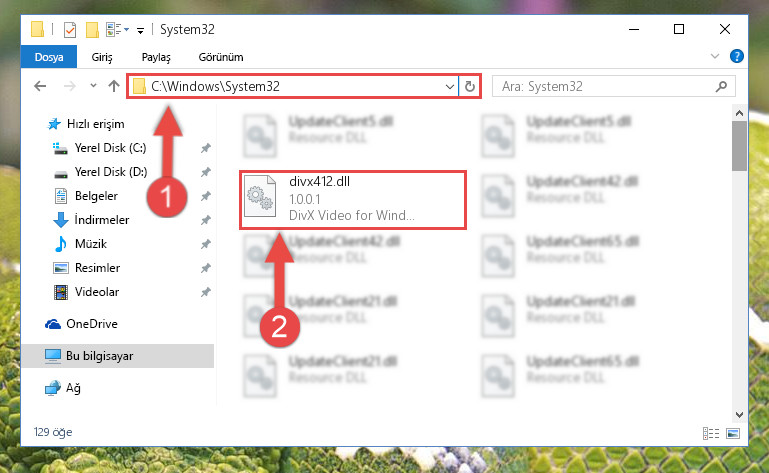769x473 pixels.
Task: Click the search magnifier icon
Action: [721, 87]
